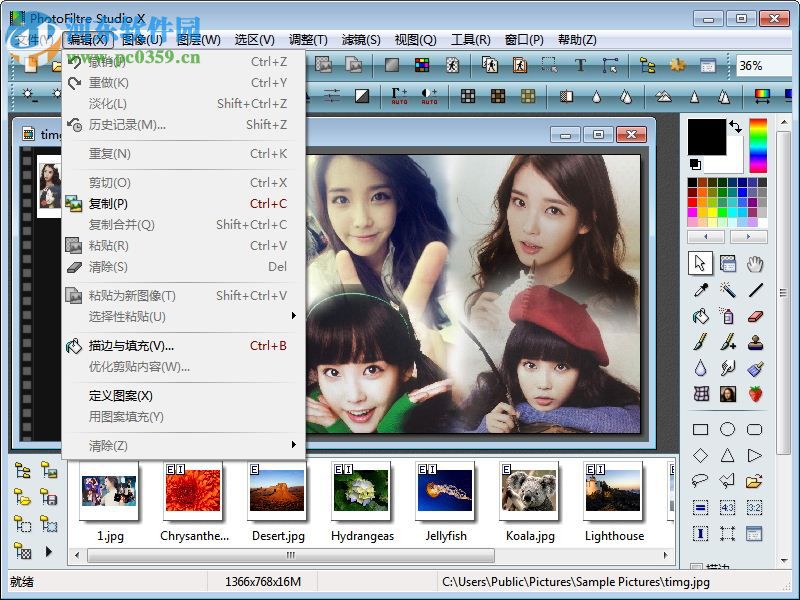The width and height of the screenshot is (800, 600).
Task: Open the Koala.jpg thumbnail
Action: [529, 490]
